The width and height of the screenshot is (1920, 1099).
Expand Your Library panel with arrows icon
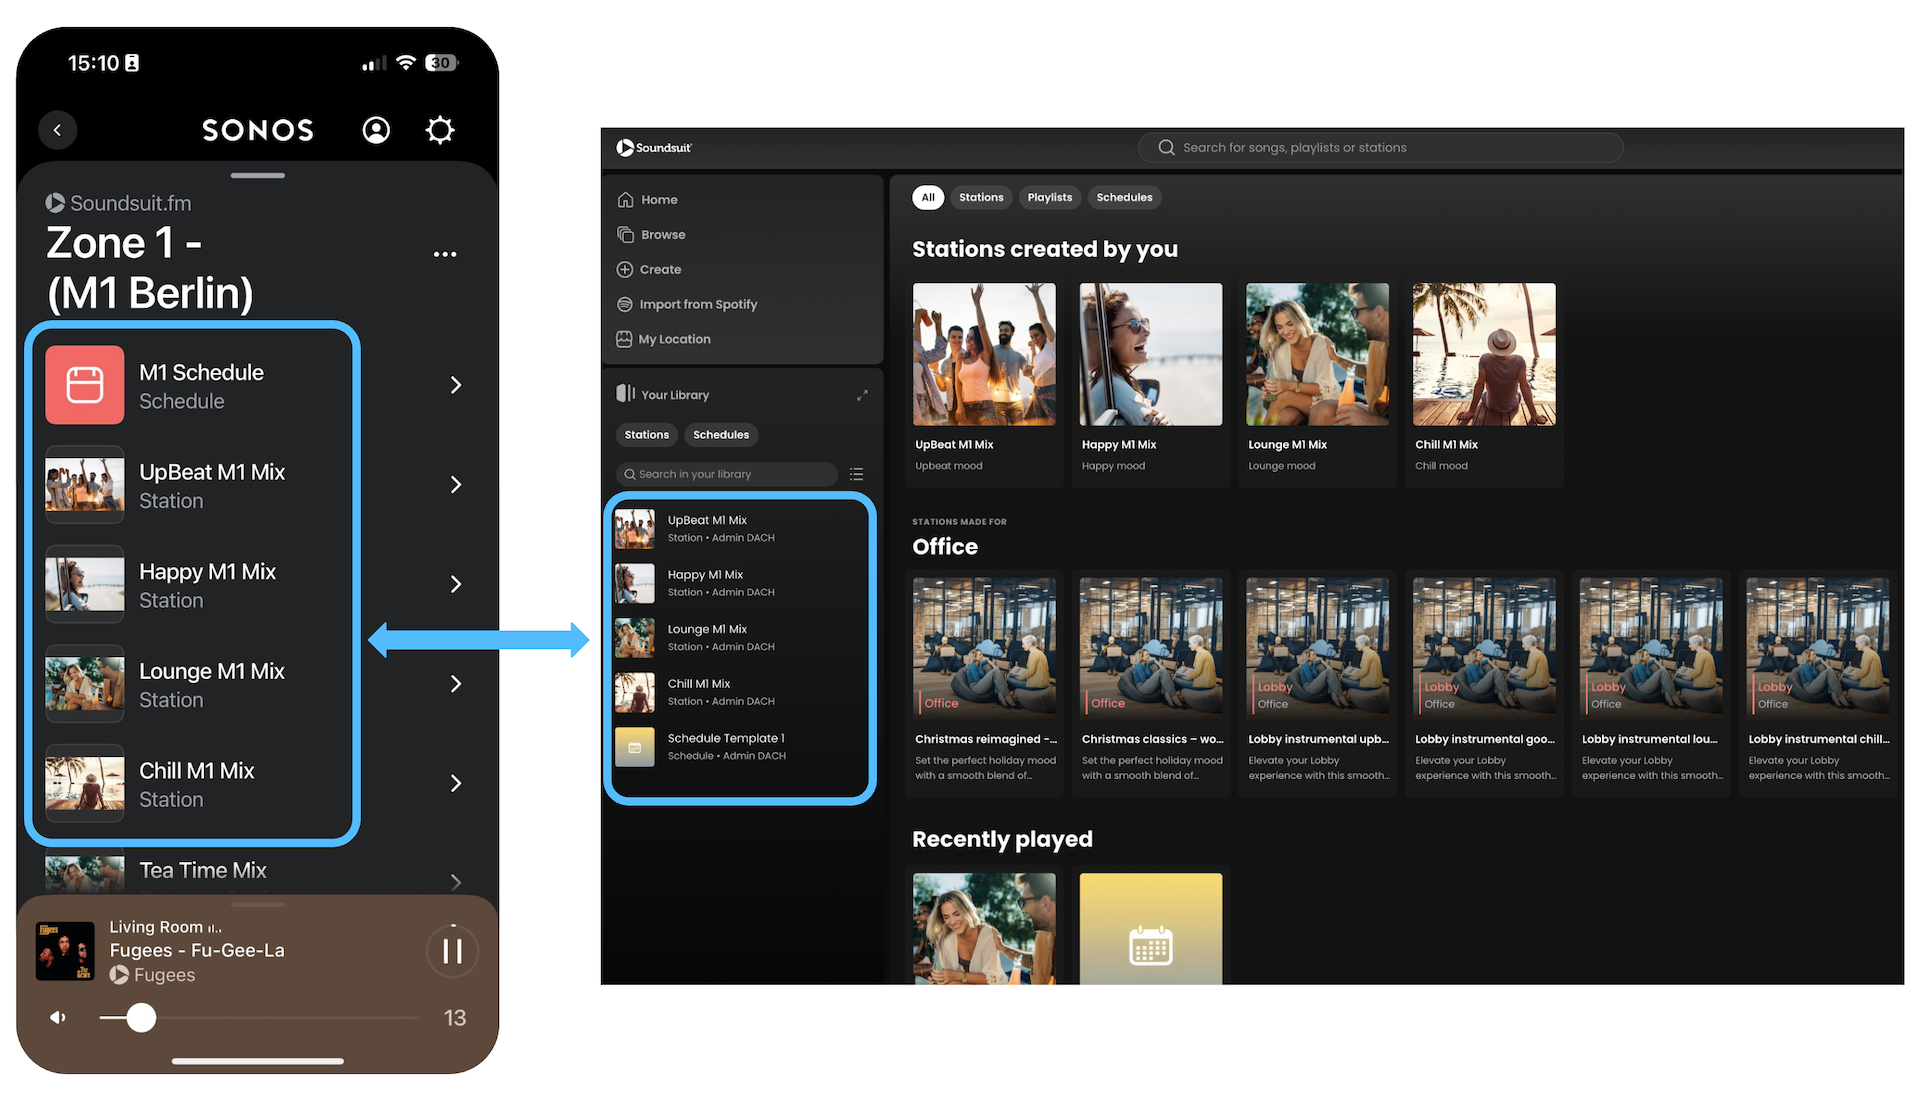point(862,396)
